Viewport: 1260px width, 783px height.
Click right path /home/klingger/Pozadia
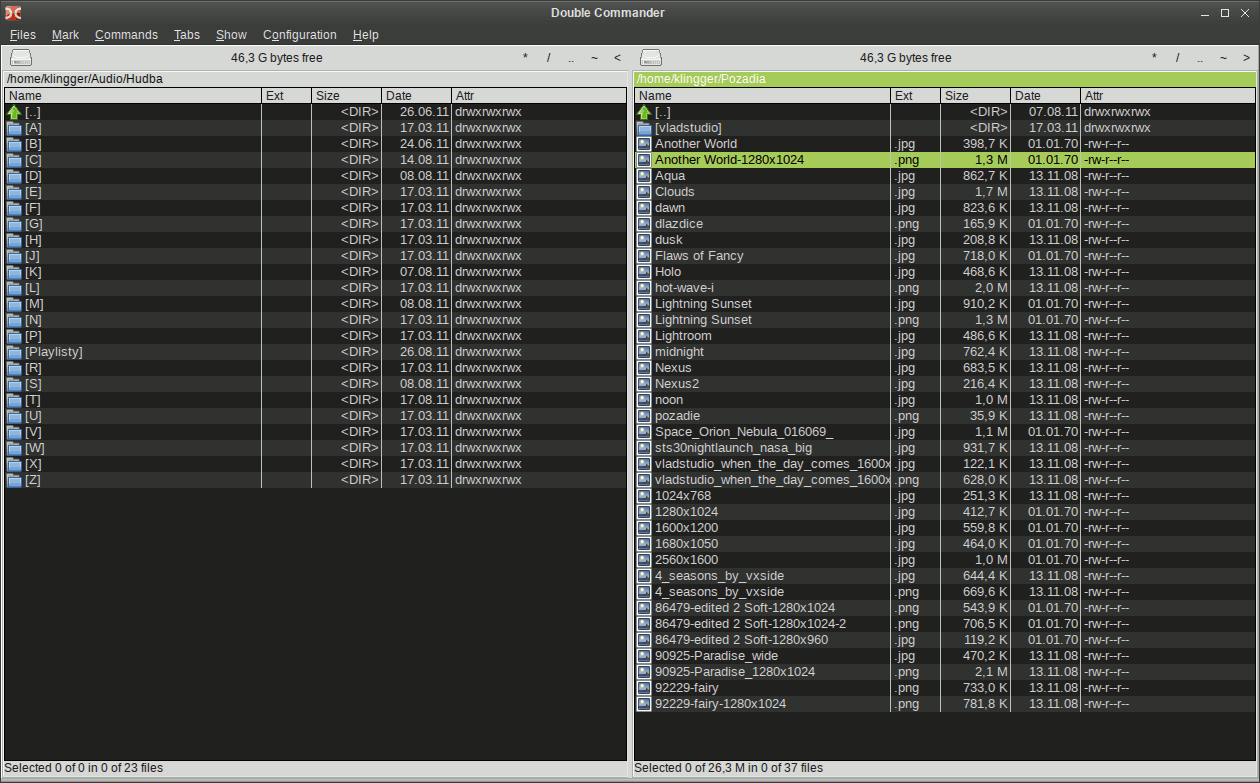click(701, 78)
